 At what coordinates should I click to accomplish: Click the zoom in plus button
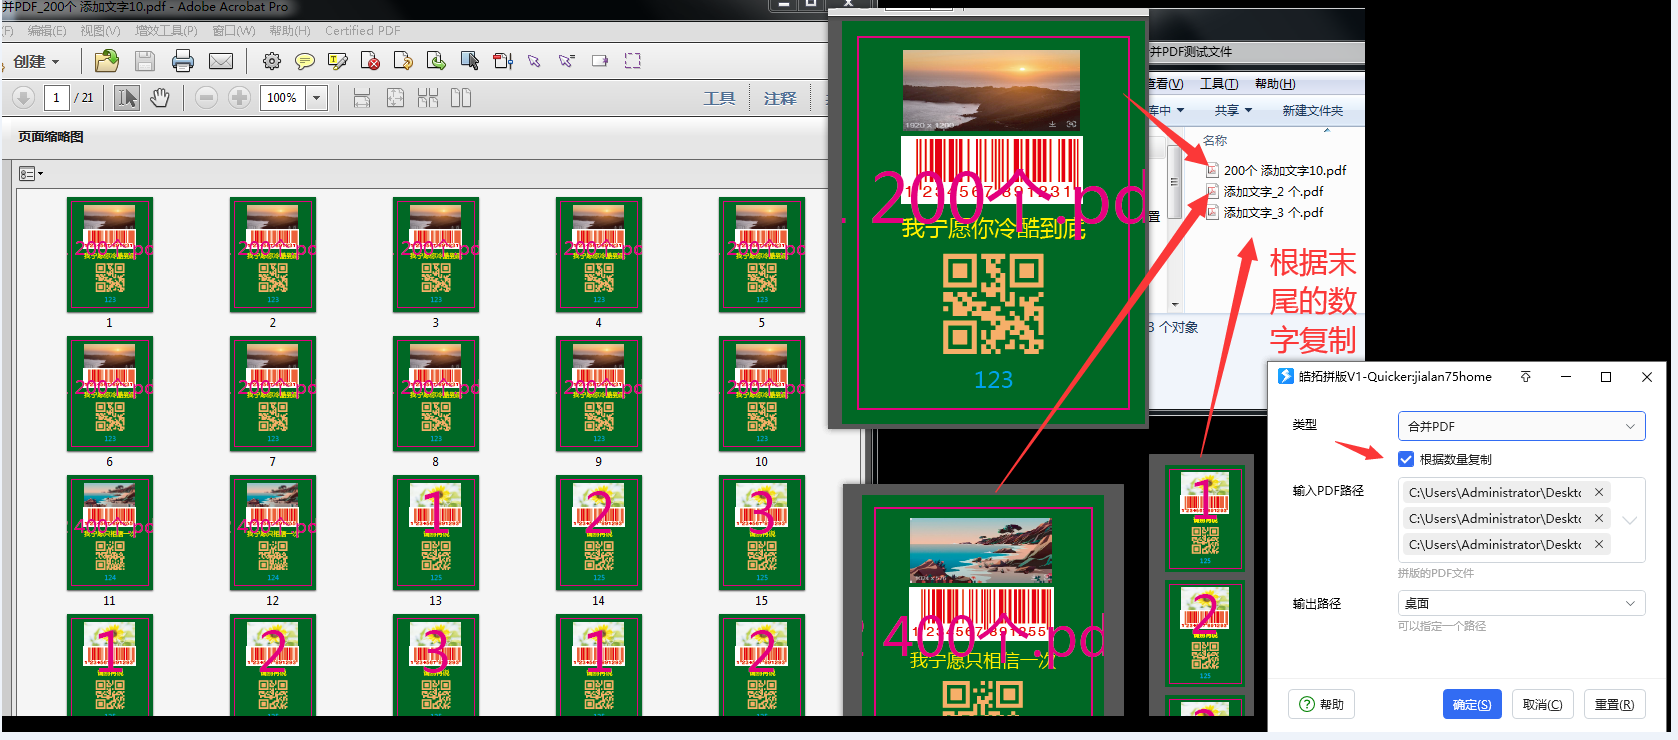[239, 97]
